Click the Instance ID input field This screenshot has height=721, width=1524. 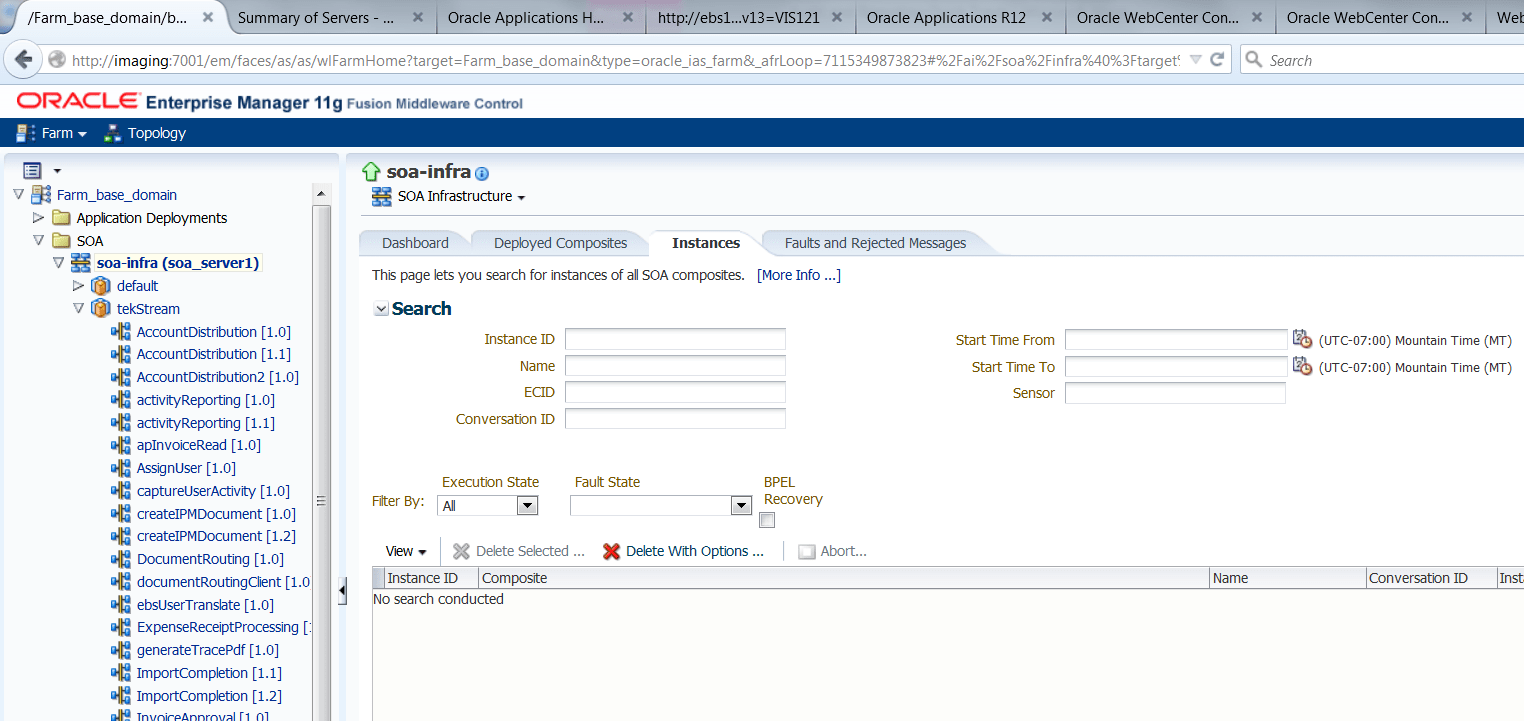(x=675, y=339)
